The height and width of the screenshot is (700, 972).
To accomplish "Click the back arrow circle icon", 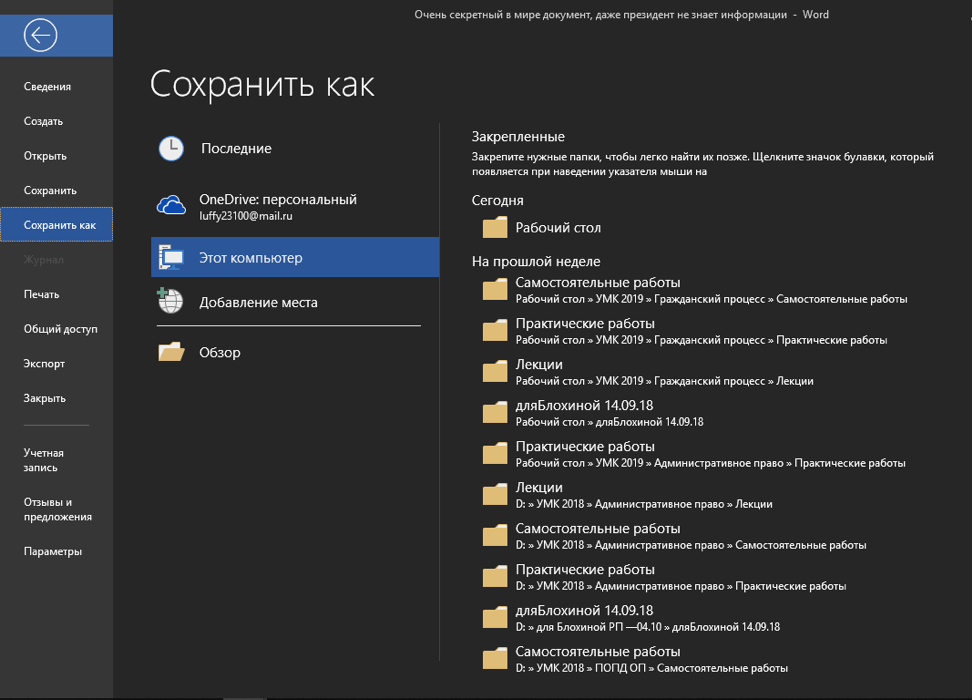I will [40, 35].
